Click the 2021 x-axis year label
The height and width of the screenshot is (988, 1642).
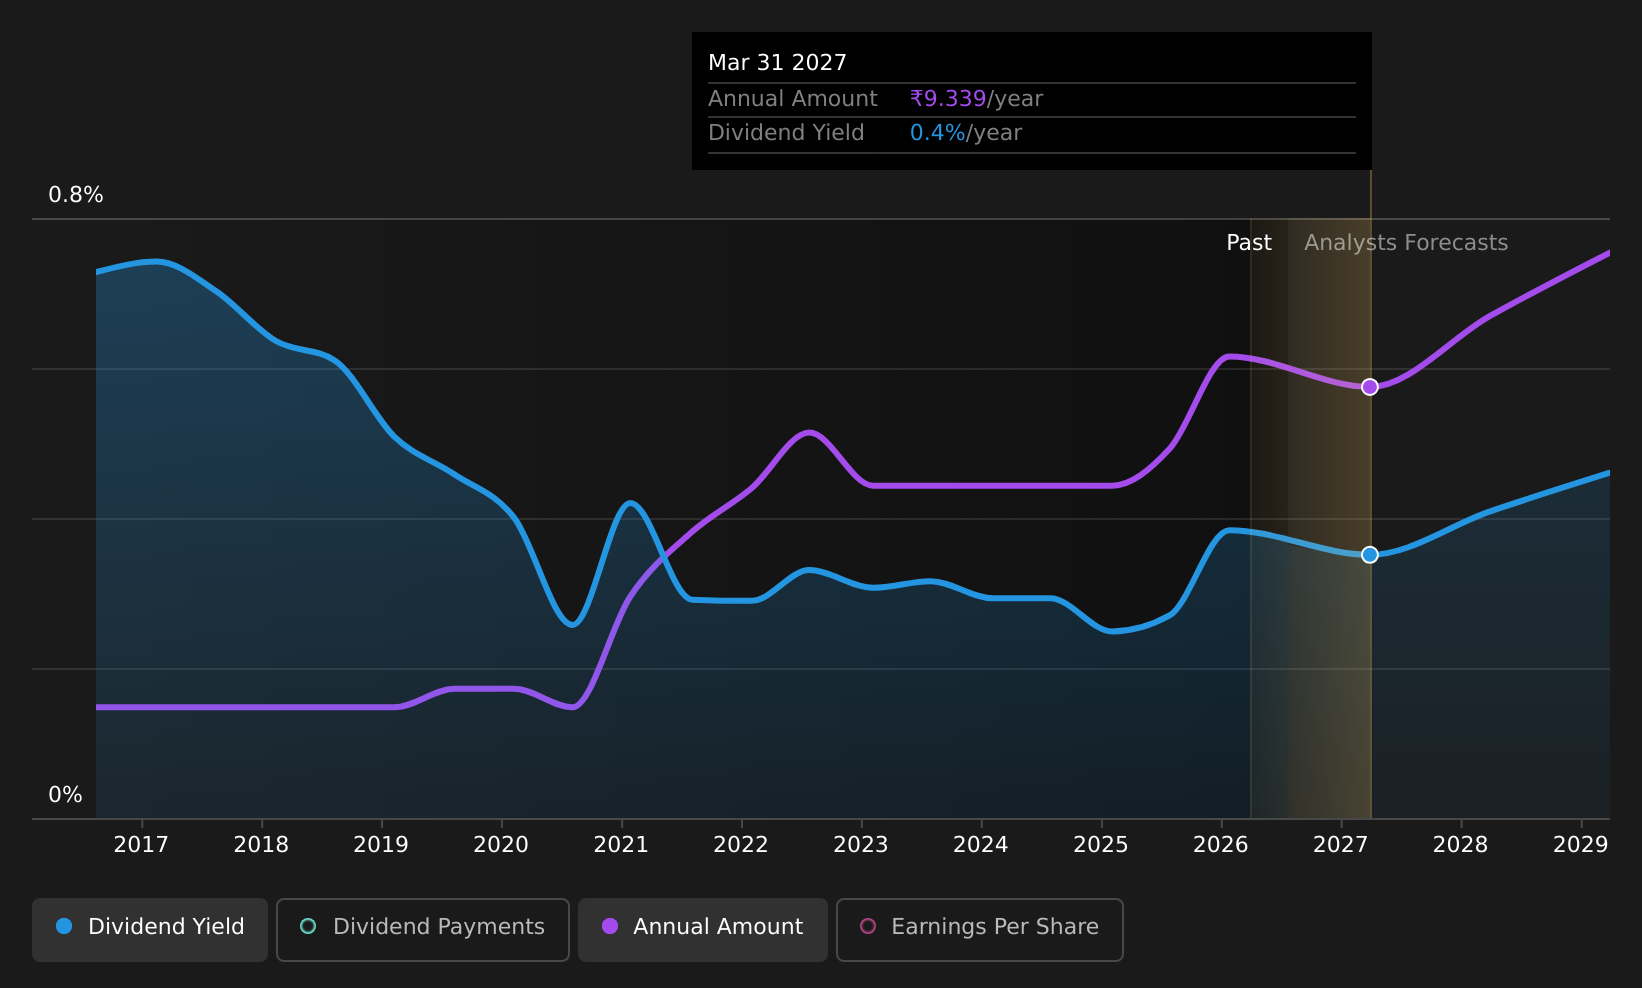621,845
